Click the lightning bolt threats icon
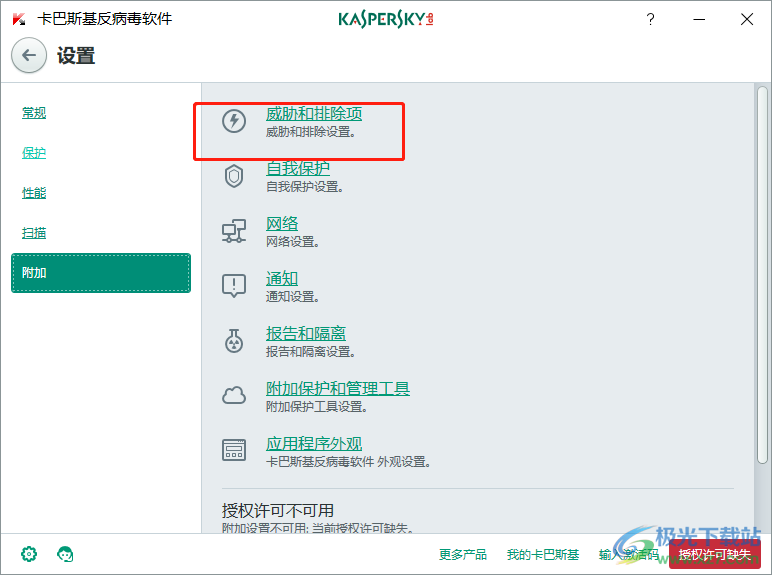This screenshot has width=772, height=575. click(x=234, y=121)
